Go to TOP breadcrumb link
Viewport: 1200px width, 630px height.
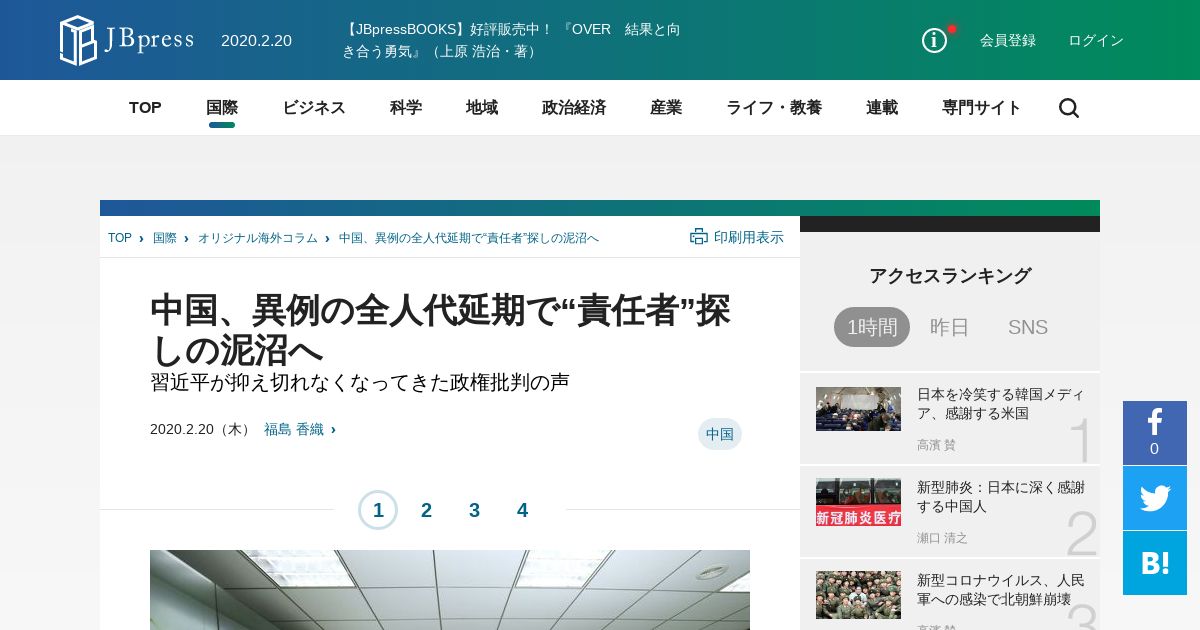[x=120, y=238]
